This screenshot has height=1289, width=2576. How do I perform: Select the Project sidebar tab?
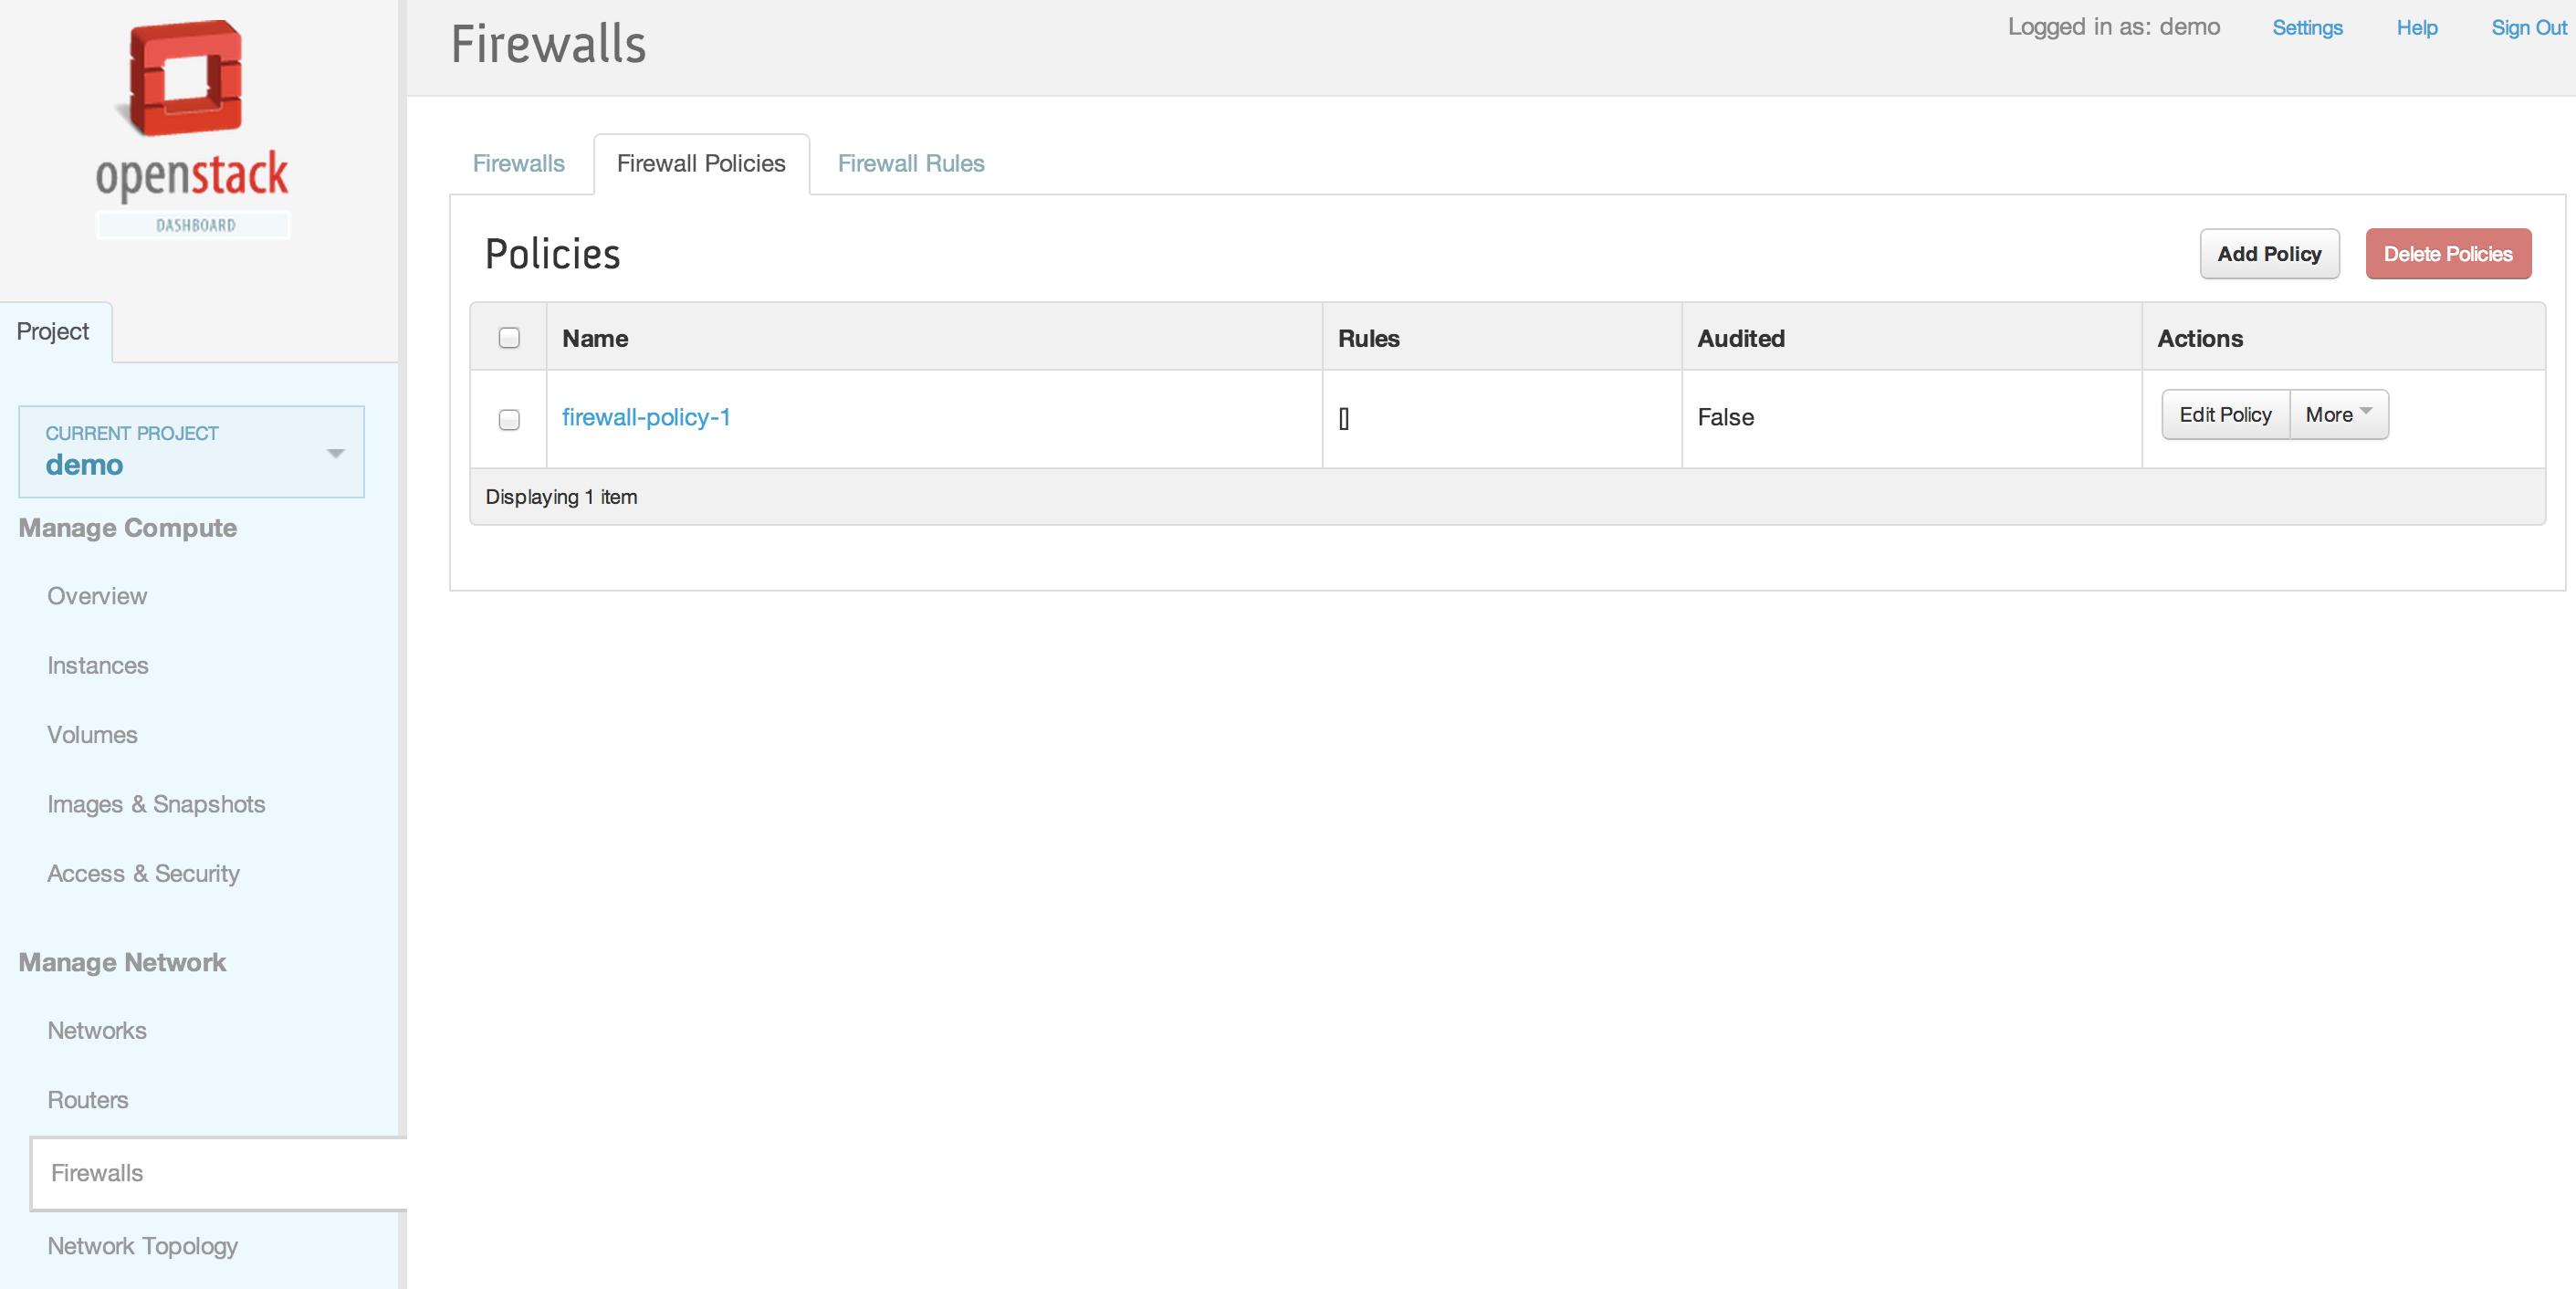click(53, 332)
